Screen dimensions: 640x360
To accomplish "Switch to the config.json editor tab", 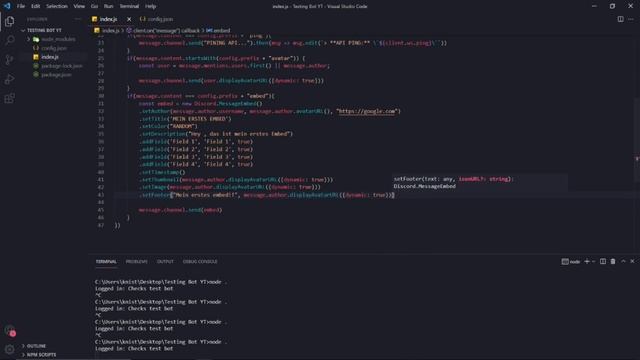I will coord(157,19).
